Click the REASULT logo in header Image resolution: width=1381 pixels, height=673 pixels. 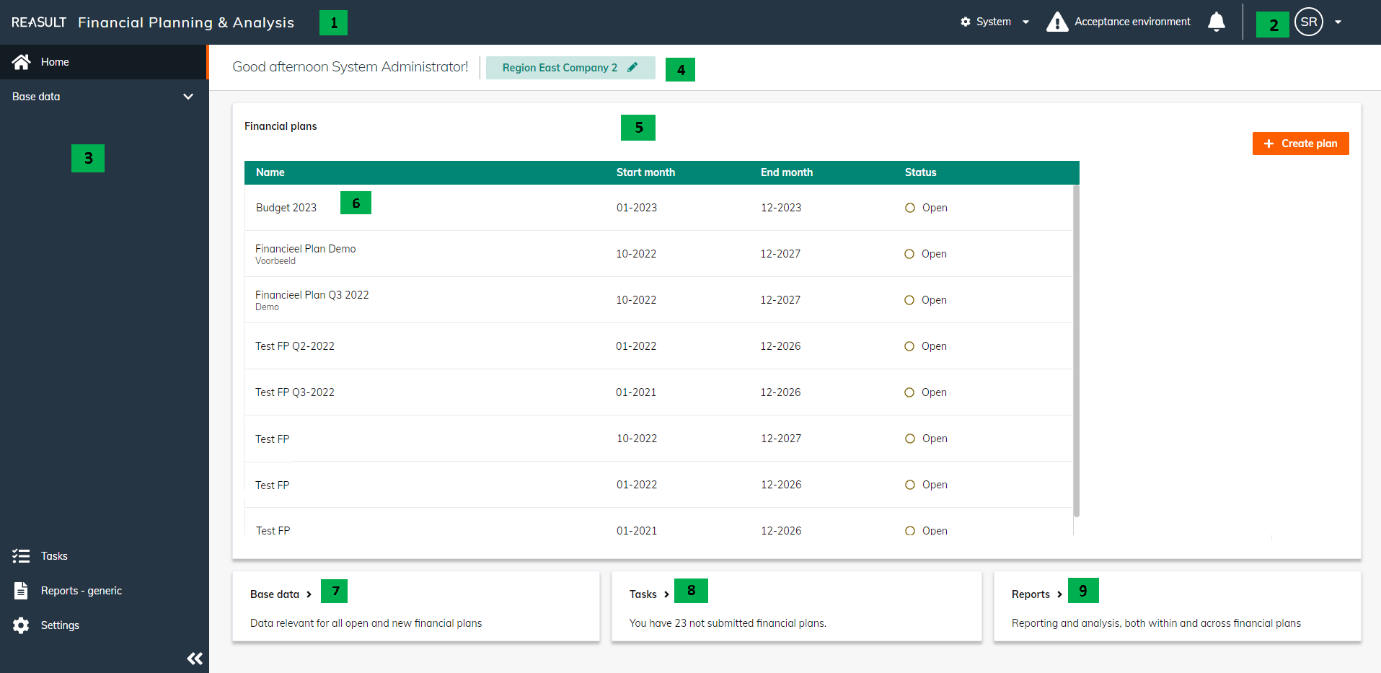(38, 20)
